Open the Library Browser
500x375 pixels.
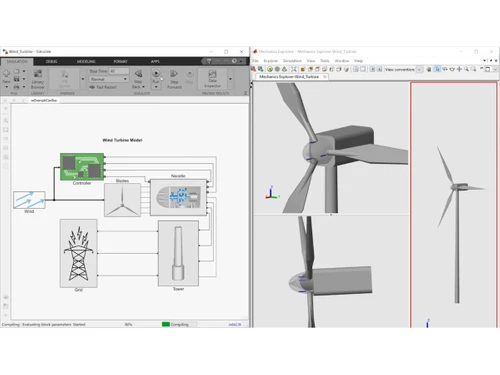pyautogui.click(x=38, y=79)
